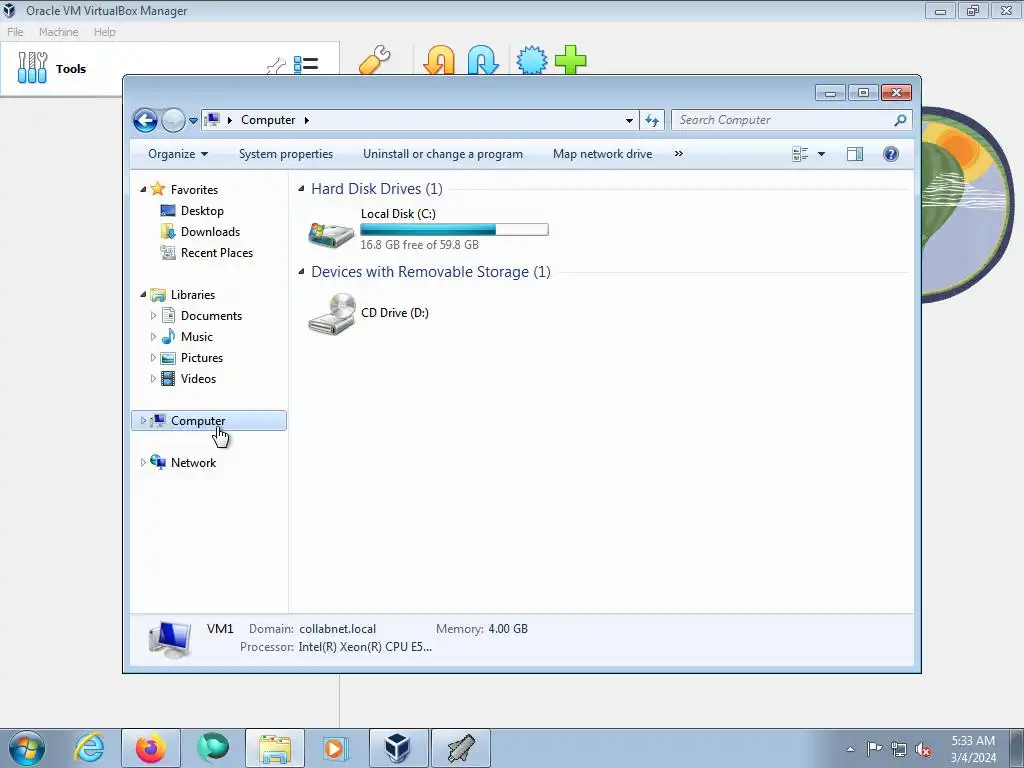Click the Change your view icon
The width and height of the screenshot is (1024, 768).
(800, 154)
